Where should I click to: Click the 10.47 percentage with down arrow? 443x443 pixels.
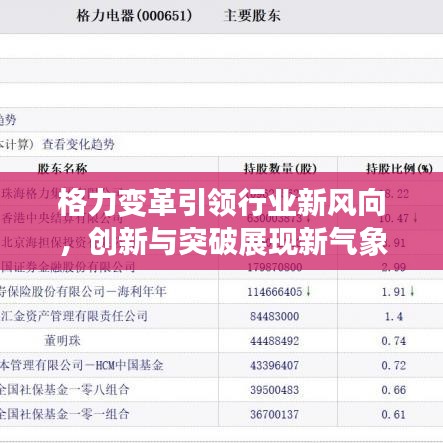(x=398, y=218)
